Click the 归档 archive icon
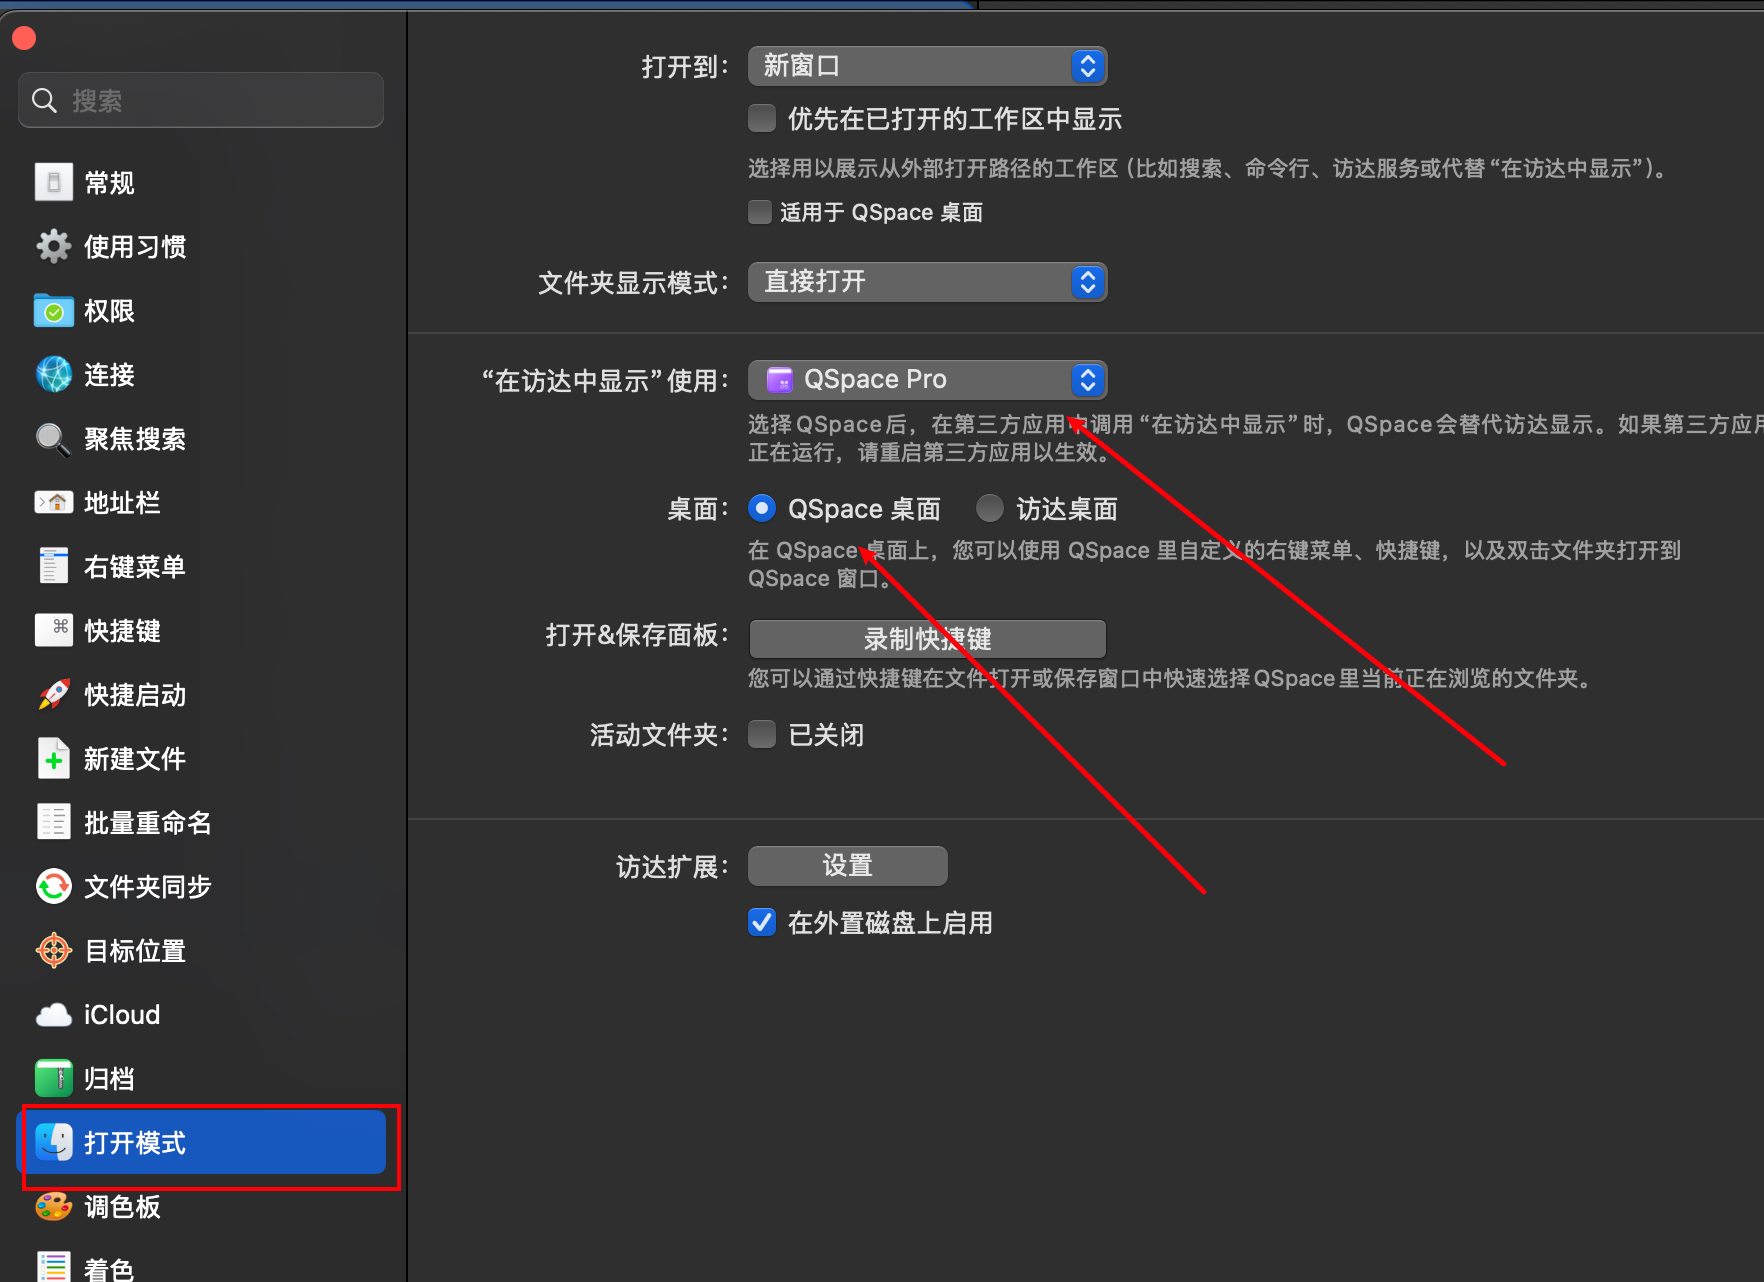 click(x=54, y=1079)
